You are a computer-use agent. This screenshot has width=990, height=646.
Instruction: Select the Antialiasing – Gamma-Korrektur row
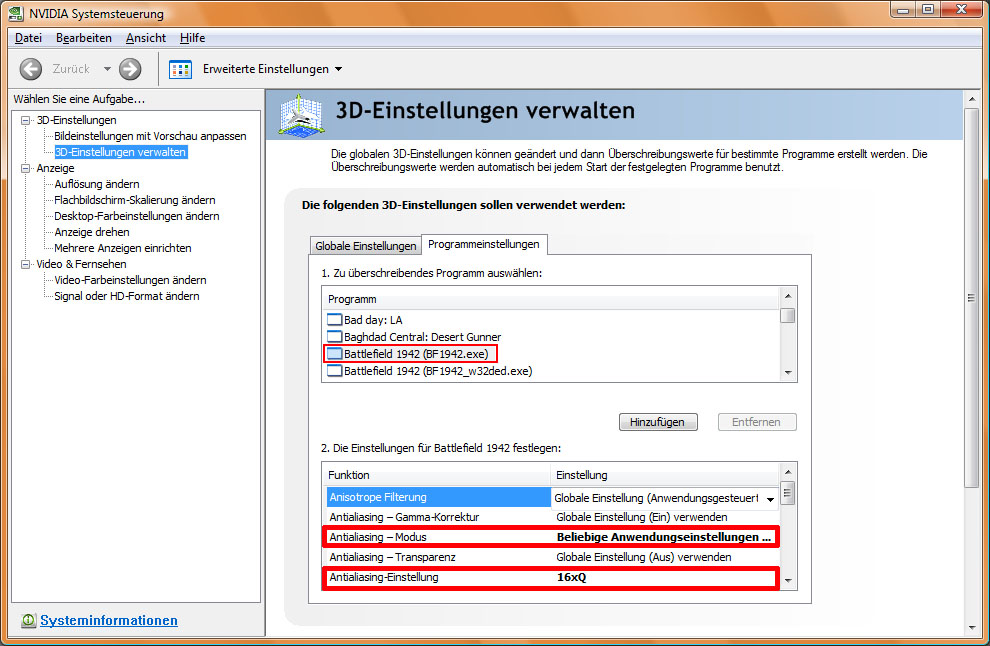pos(552,517)
